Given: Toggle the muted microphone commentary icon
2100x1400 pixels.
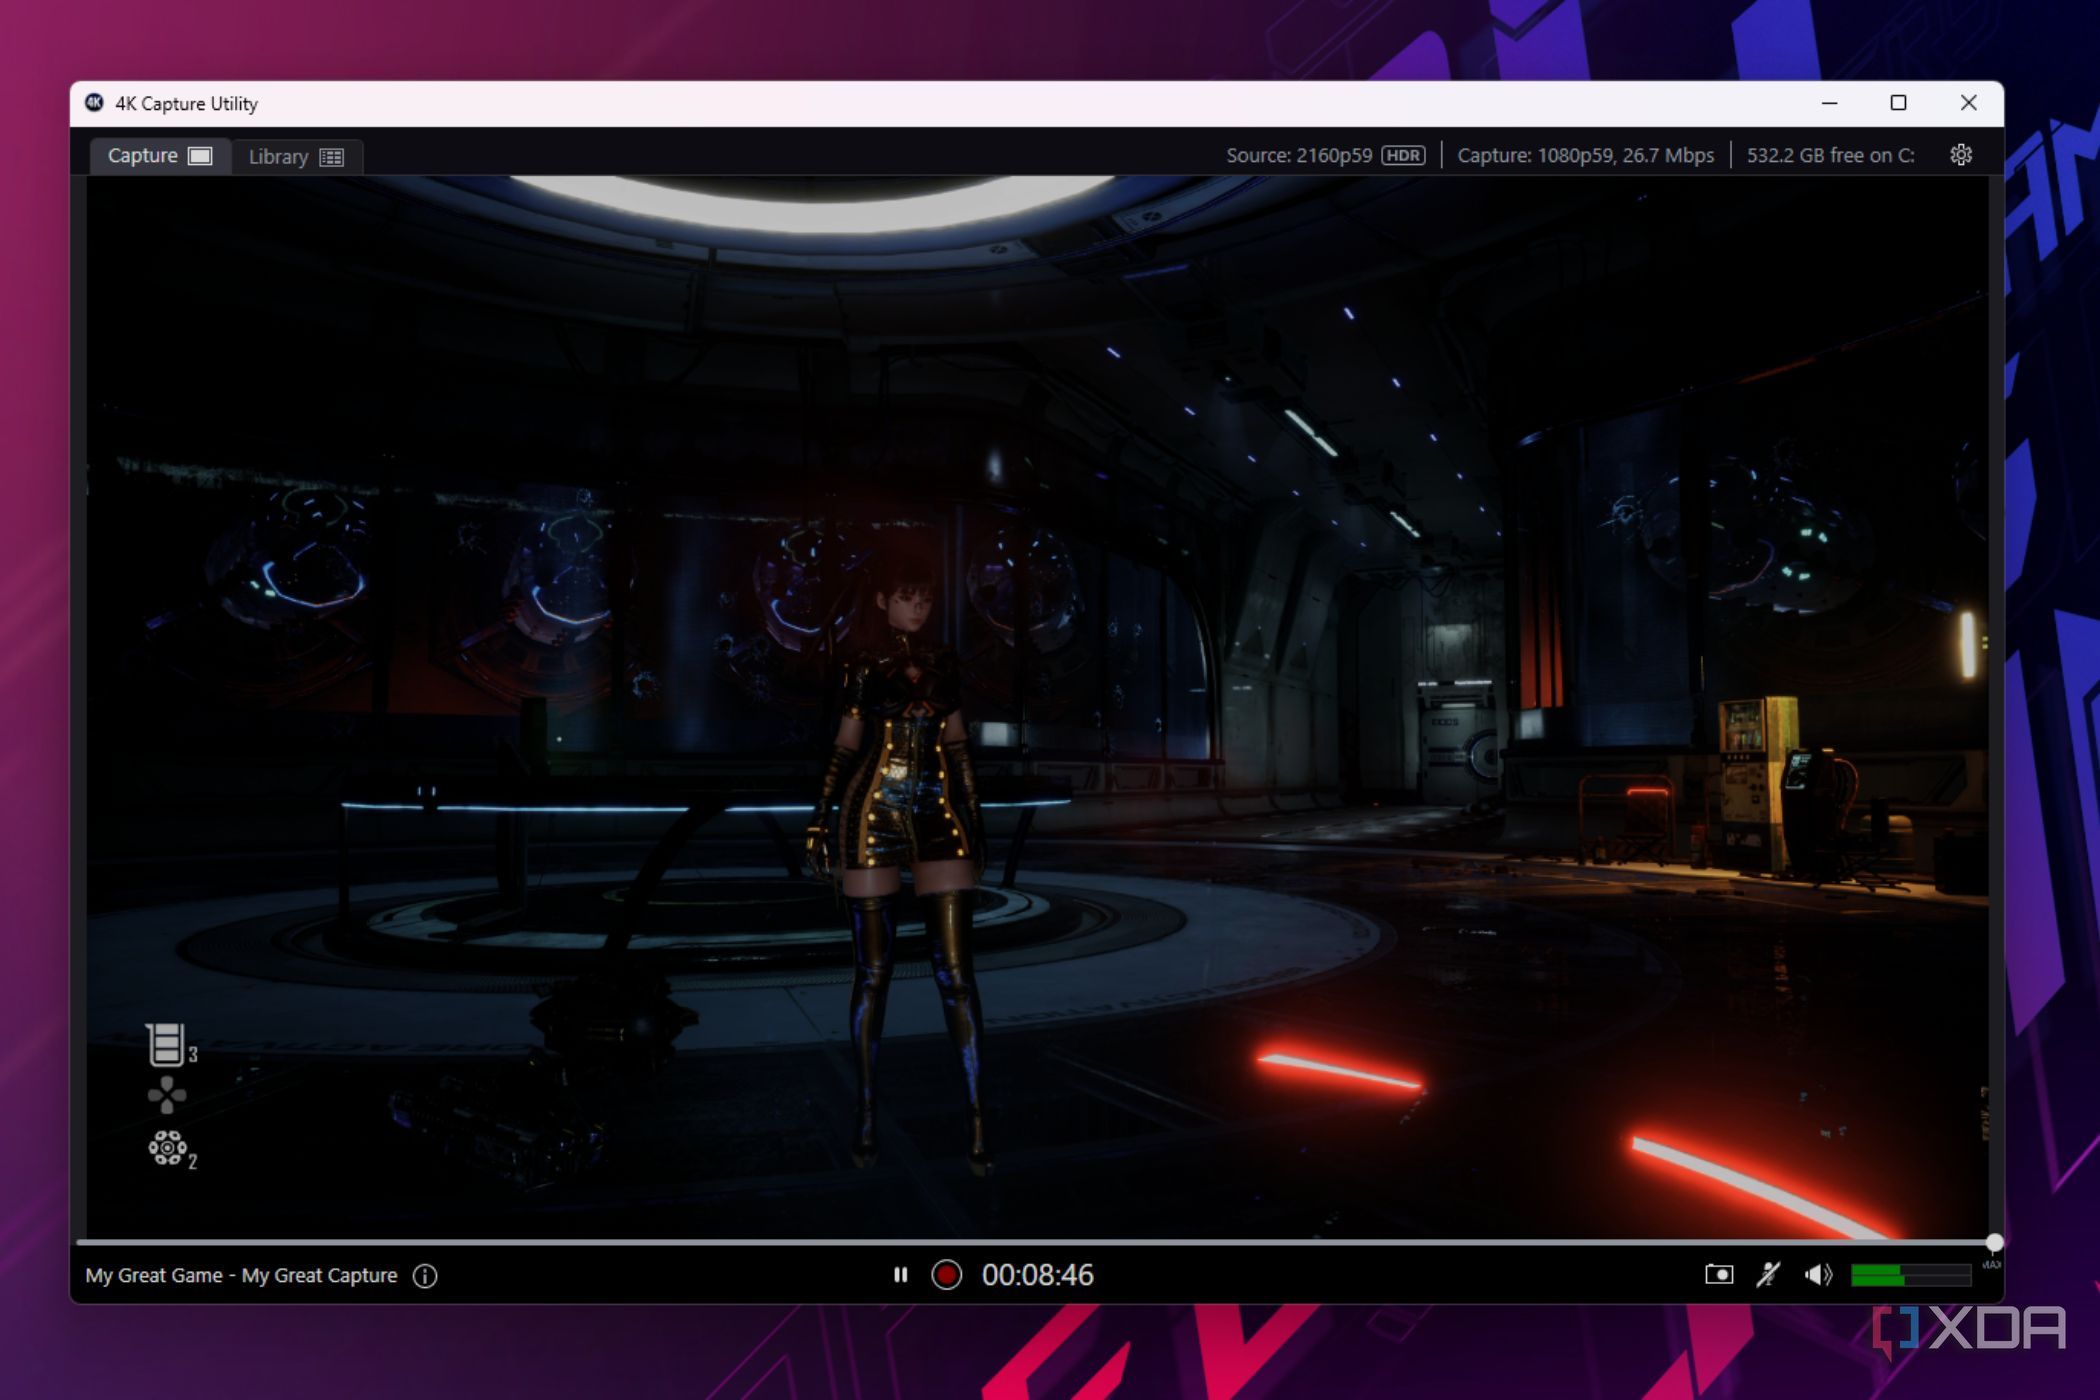Looking at the screenshot, I should 1768,1274.
